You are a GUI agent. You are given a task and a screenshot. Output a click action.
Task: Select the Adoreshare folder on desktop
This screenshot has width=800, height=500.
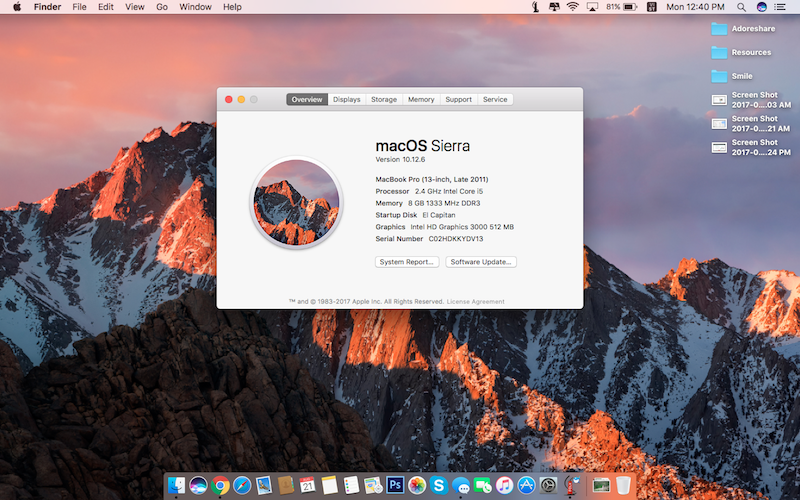pos(719,28)
